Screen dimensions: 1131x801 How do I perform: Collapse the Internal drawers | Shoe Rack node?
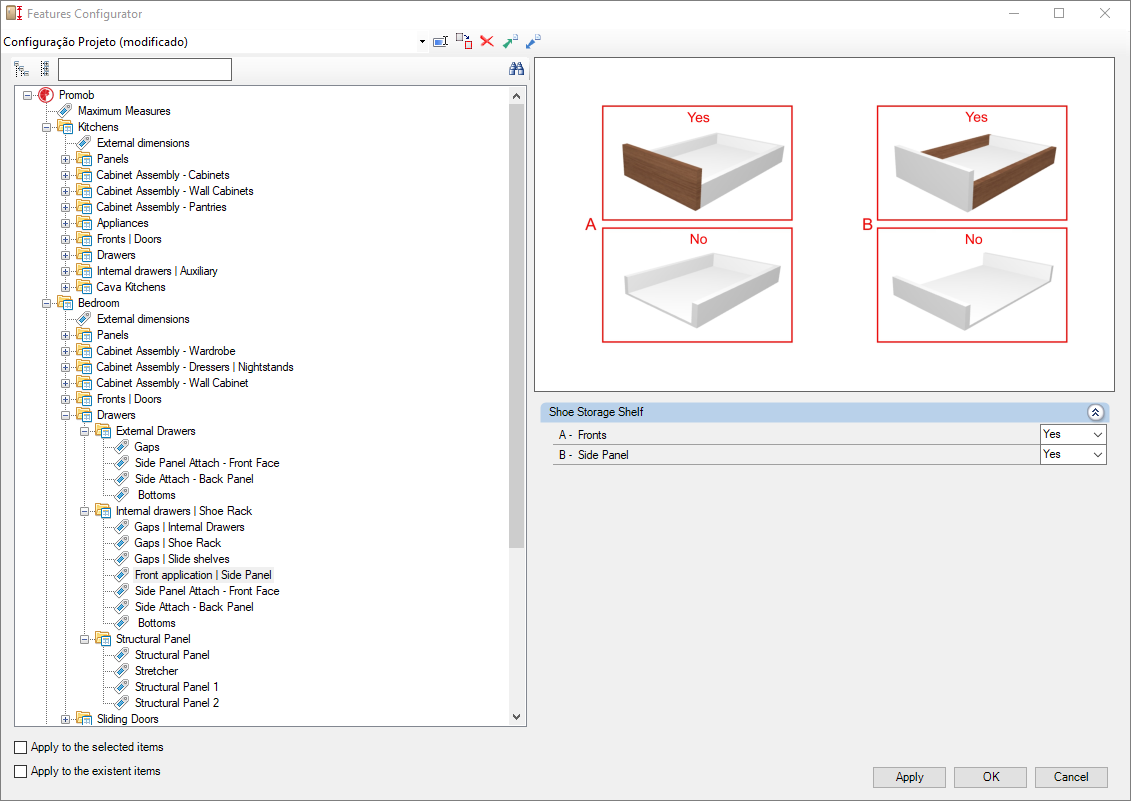pyautogui.click(x=84, y=512)
